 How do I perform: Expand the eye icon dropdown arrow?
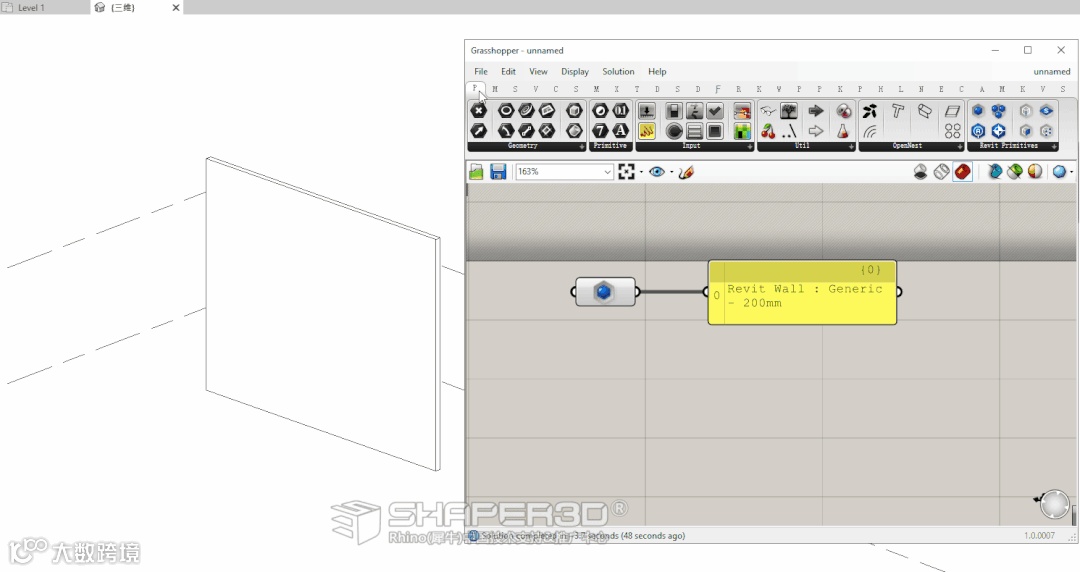(672, 172)
